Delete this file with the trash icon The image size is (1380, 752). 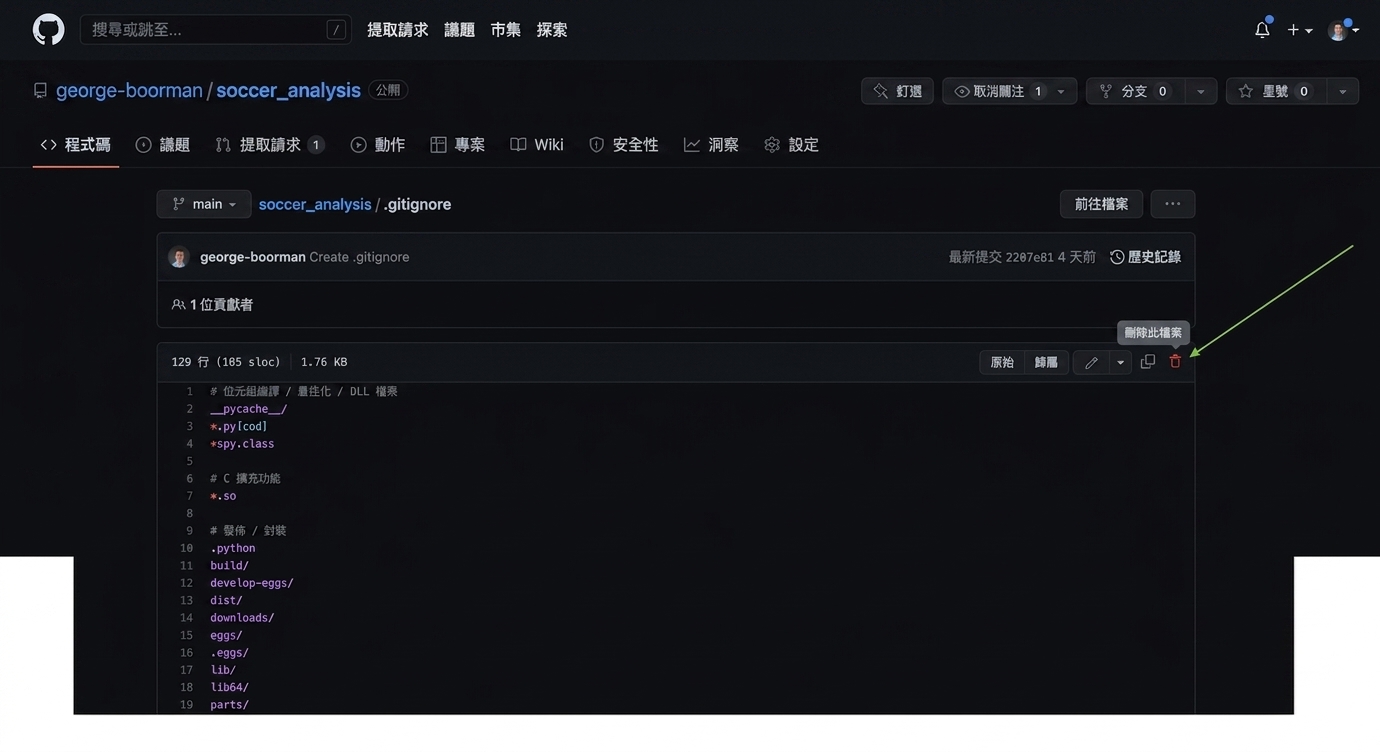tap(1175, 362)
